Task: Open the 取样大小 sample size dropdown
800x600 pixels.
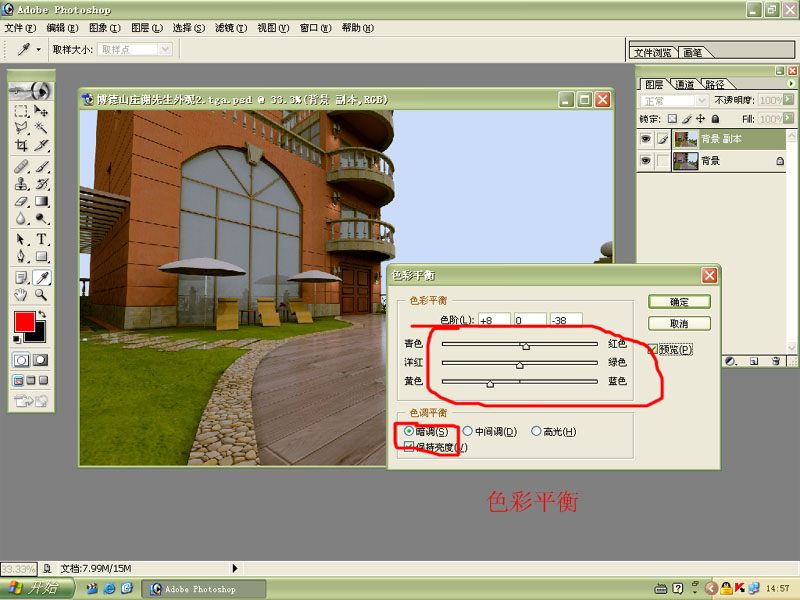Action: click(165, 49)
